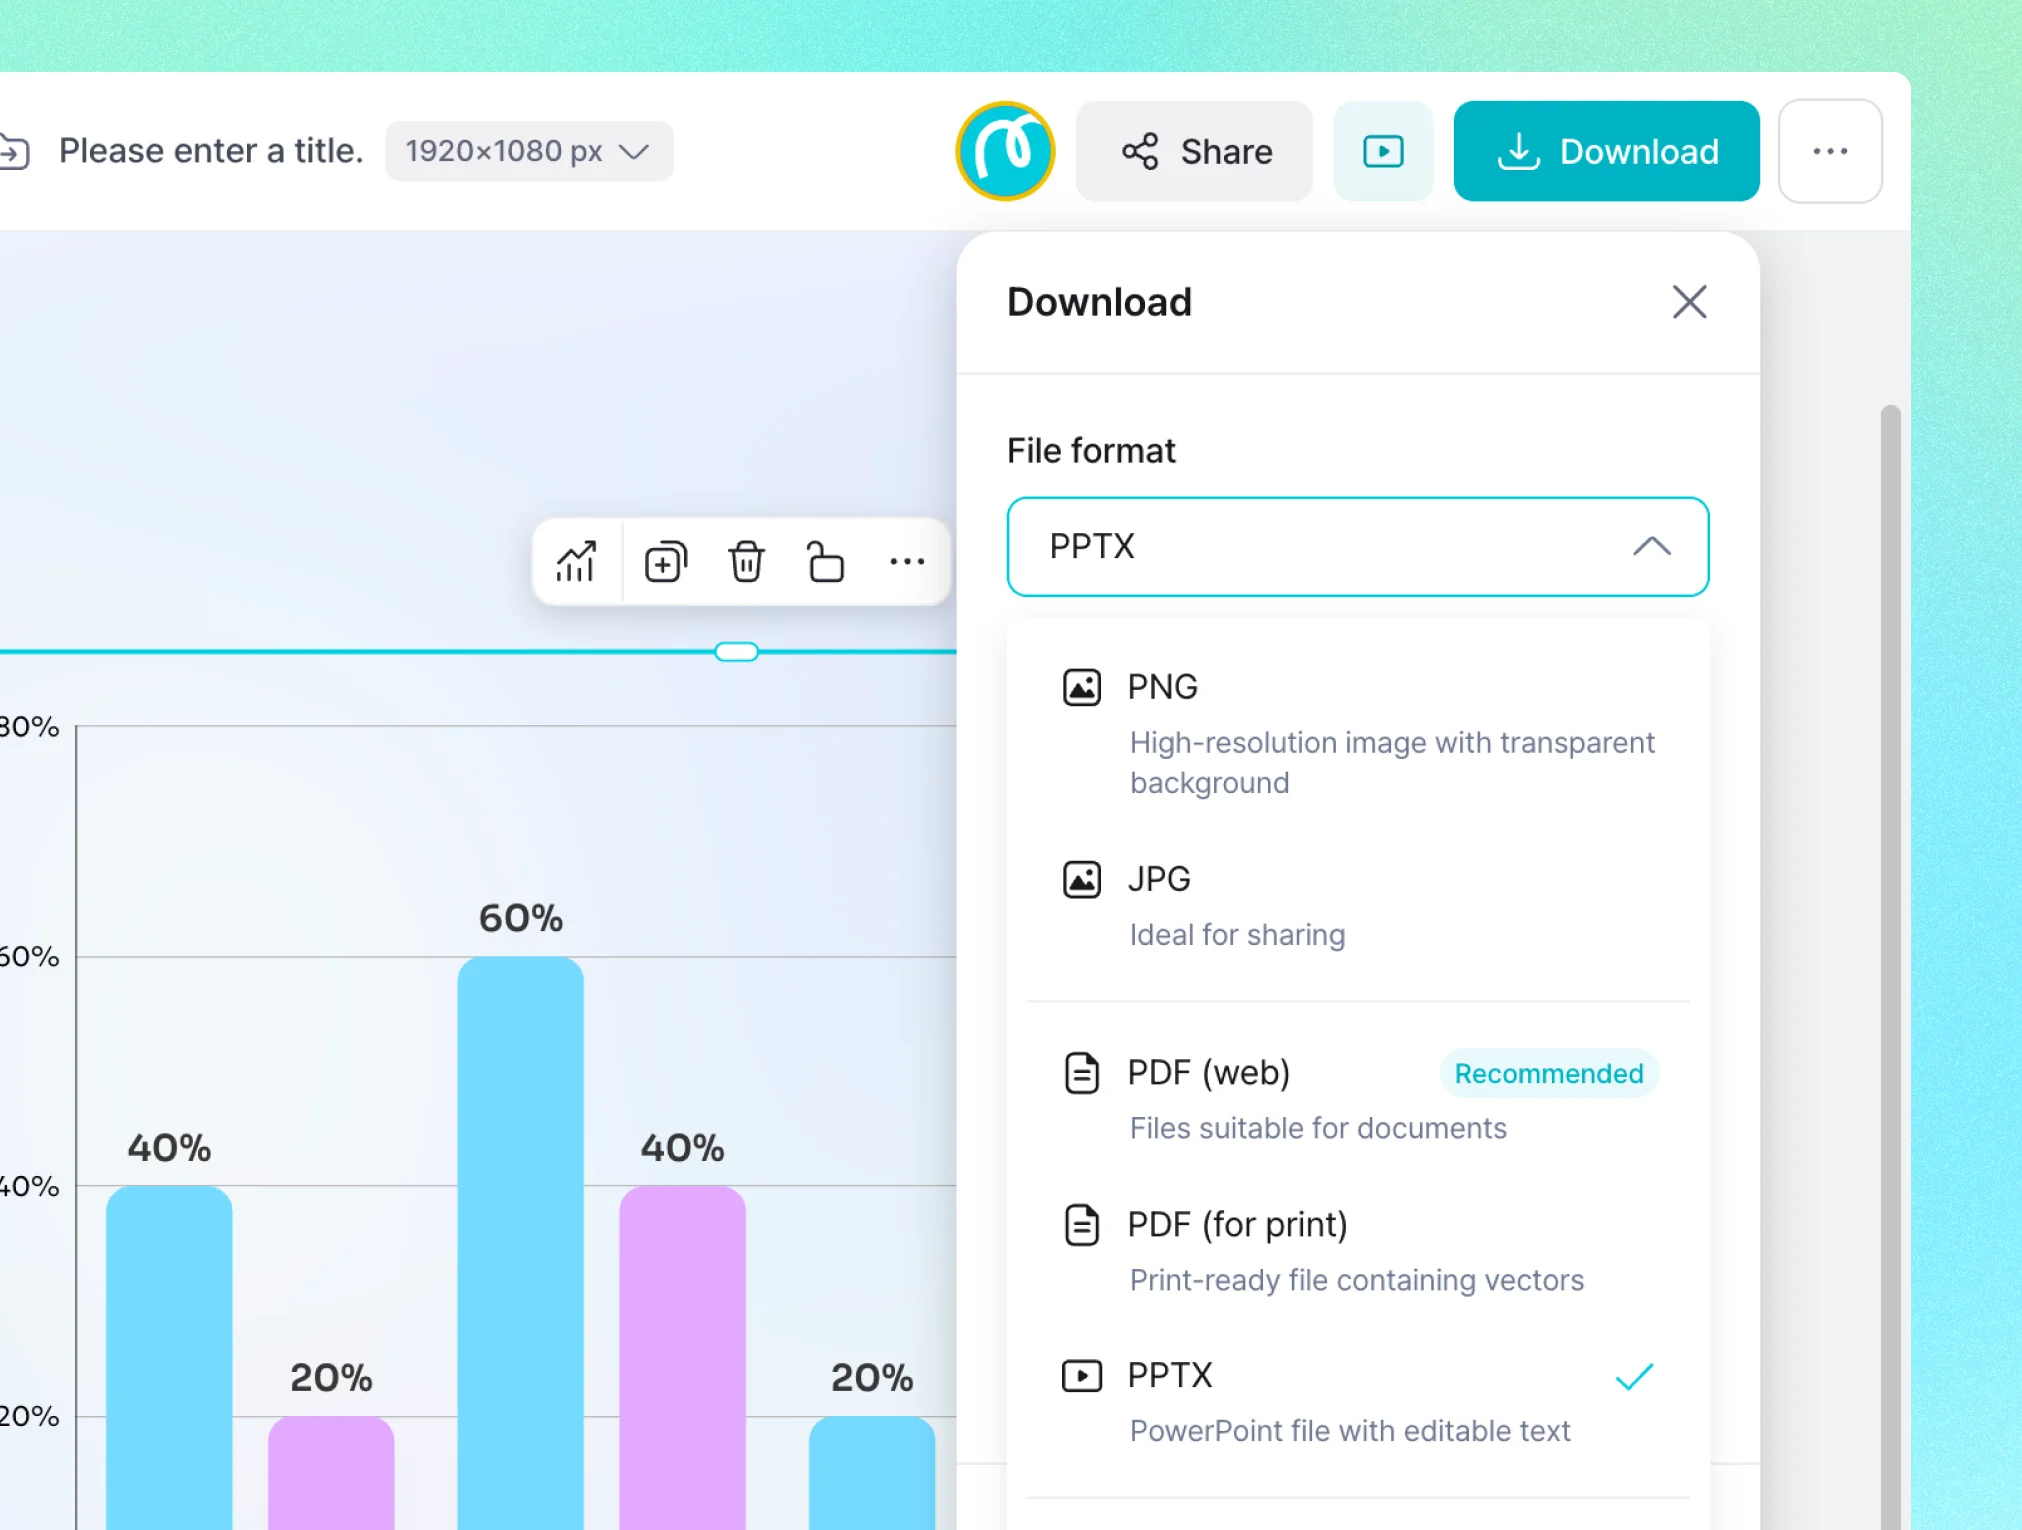Select the PNG file format option
Screen dimensions: 2022x1530
tap(1357, 734)
